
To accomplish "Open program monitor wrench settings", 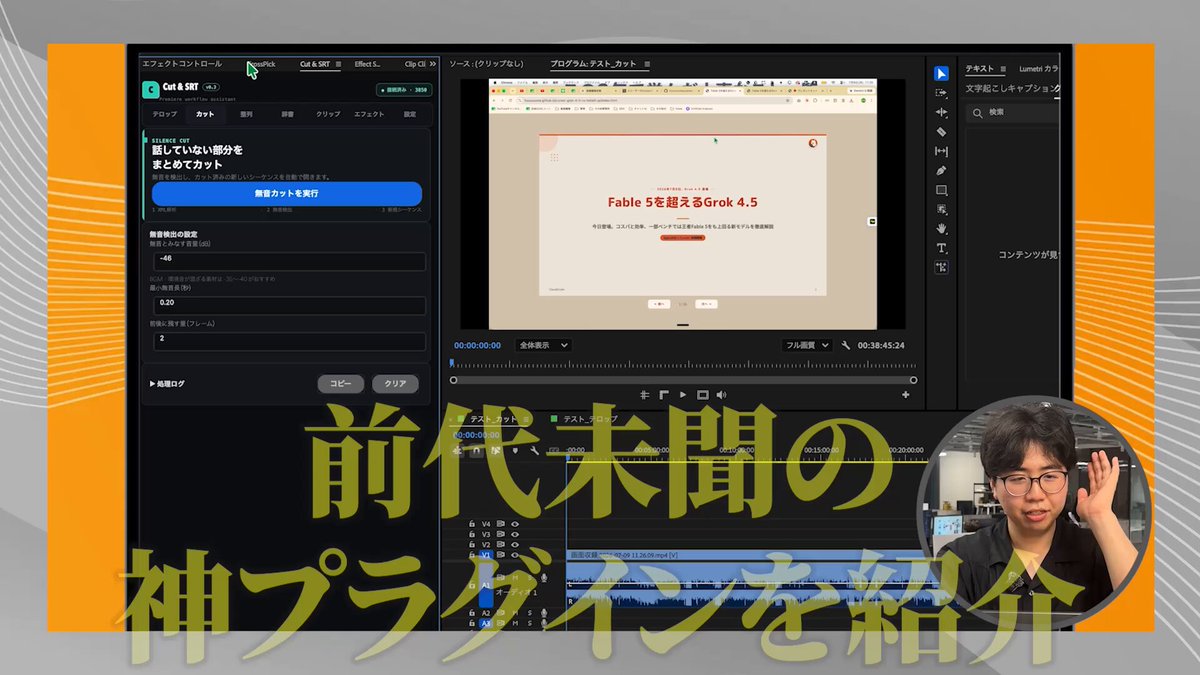I will coord(846,345).
